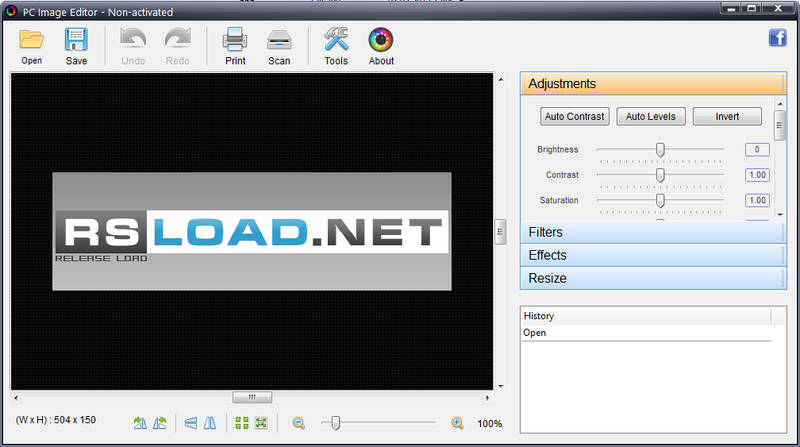Expand the Resize panel
Image resolution: width=800 pixels, height=447 pixels.
[653, 278]
